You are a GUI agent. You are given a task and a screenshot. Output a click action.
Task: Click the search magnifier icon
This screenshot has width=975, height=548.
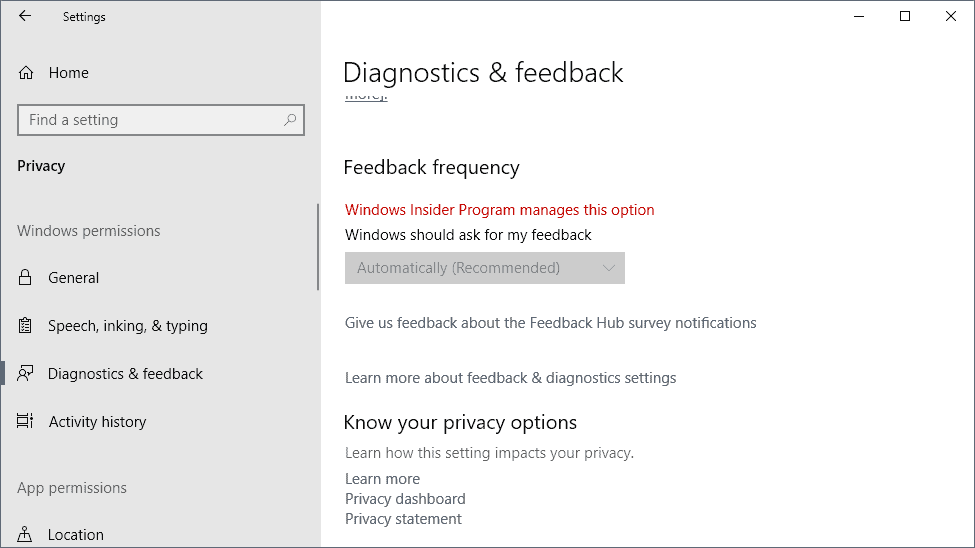click(x=290, y=120)
